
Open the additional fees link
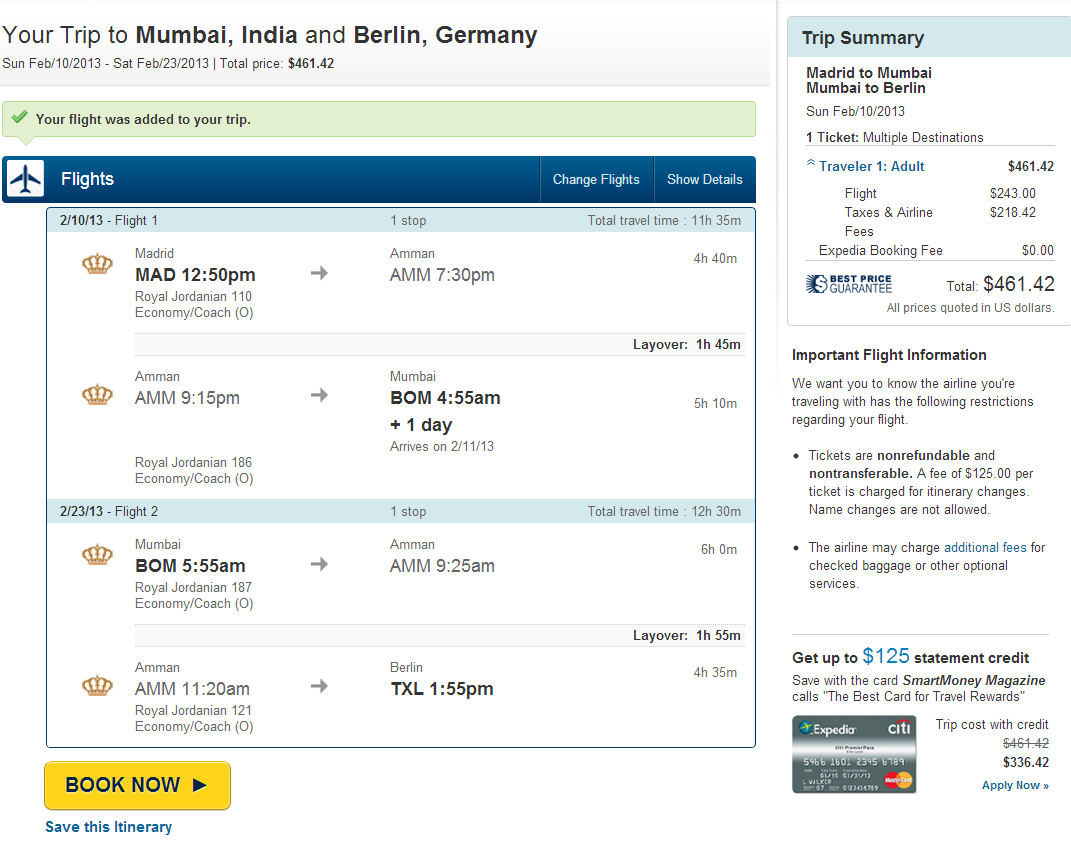(985, 547)
